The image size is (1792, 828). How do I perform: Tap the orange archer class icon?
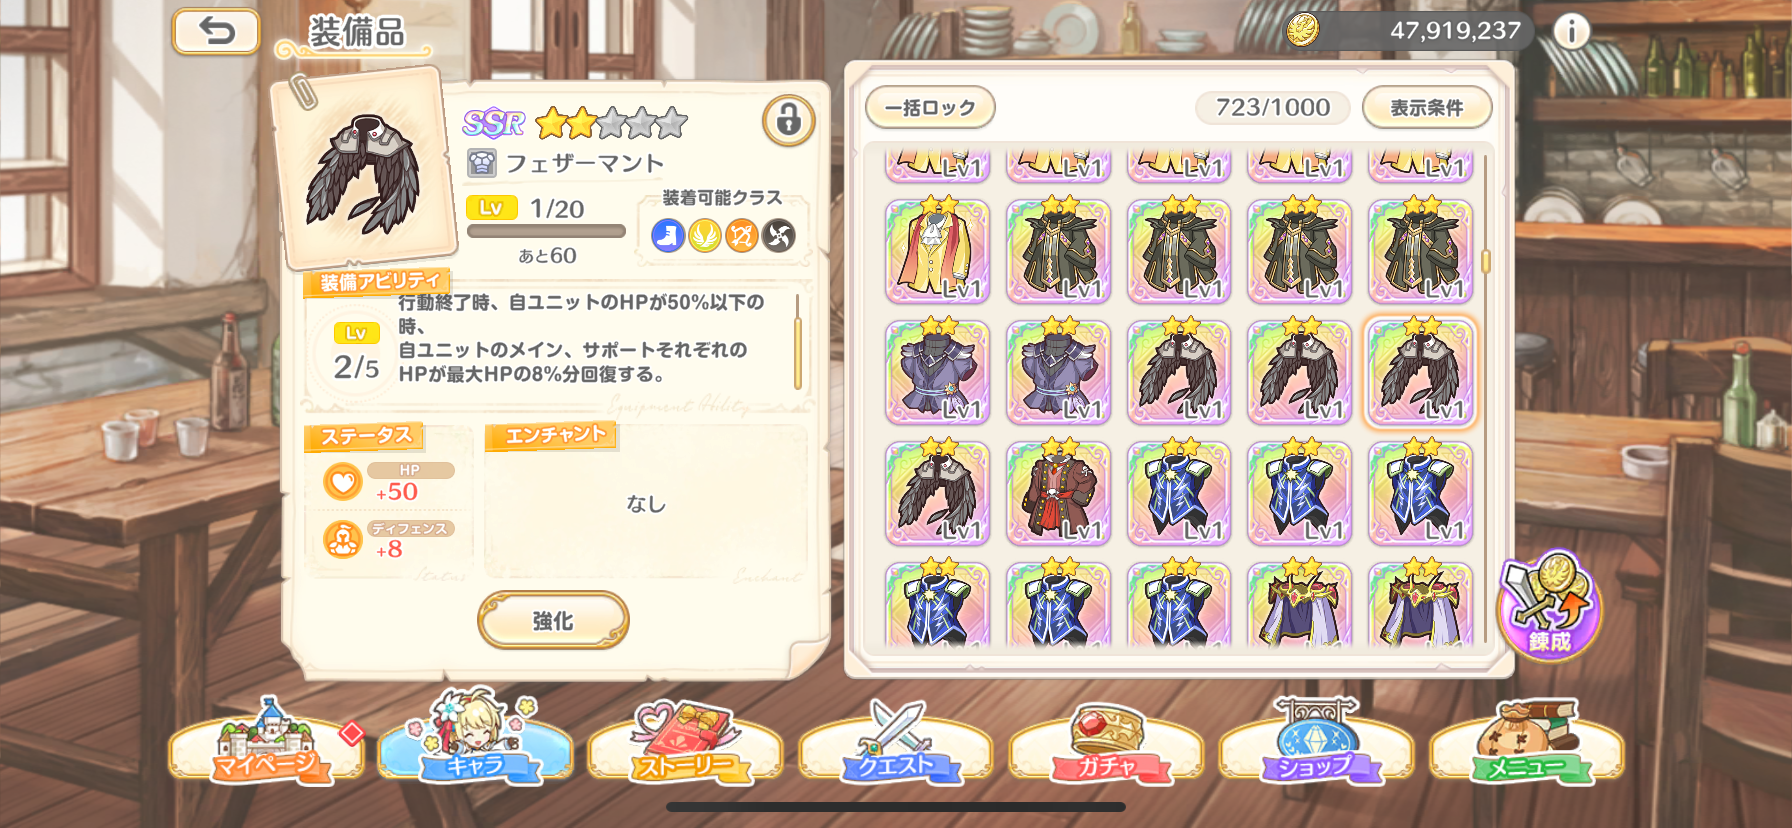click(741, 236)
